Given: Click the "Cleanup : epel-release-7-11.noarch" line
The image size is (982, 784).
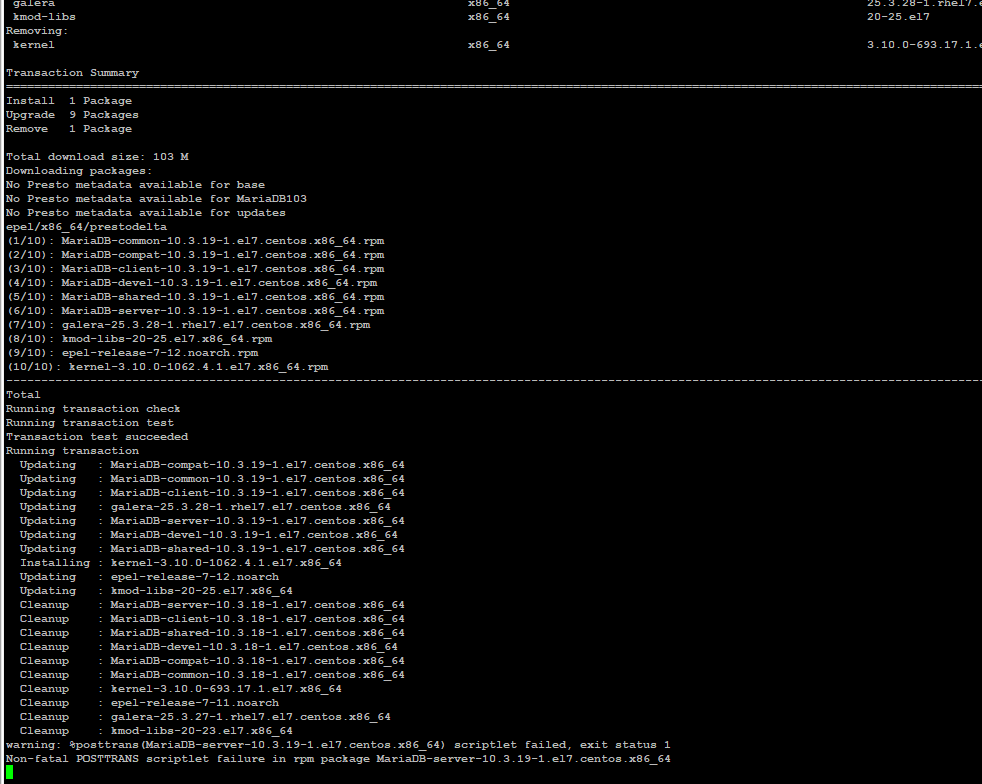Looking at the screenshot, I should 149,703.
